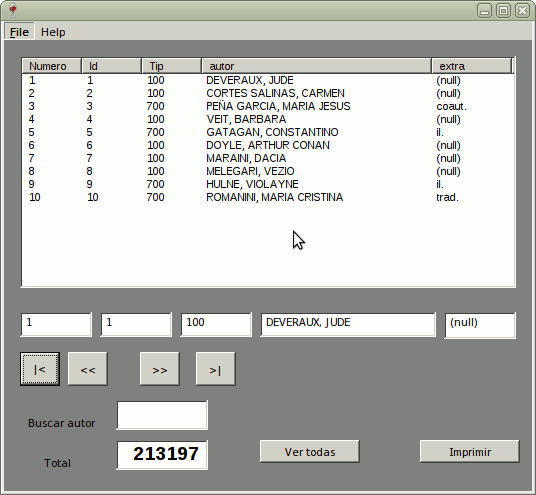Image resolution: width=536 pixels, height=495 pixels.
Task: Click the Ver todas button
Action: point(310,452)
